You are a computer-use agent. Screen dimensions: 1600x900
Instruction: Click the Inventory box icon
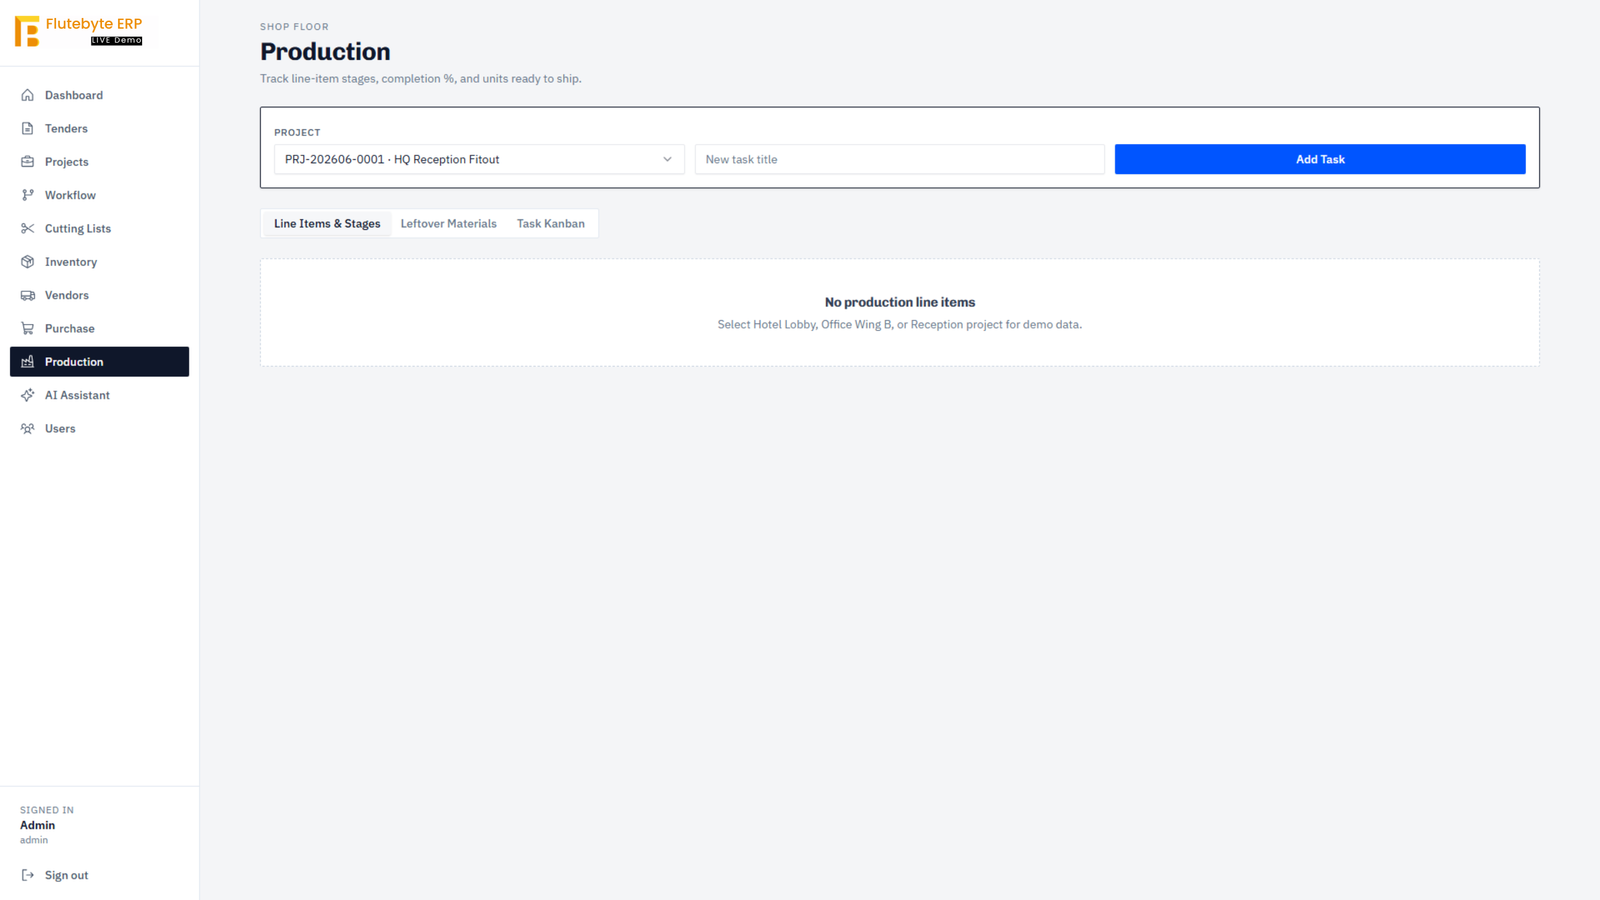click(x=28, y=262)
